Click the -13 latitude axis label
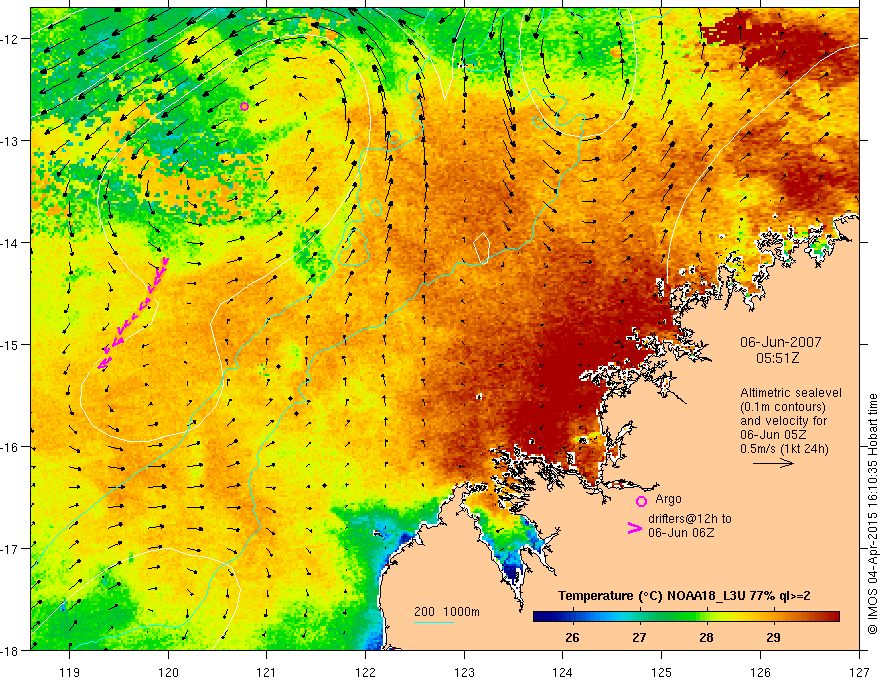The image size is (880, 680). [11, 141]
